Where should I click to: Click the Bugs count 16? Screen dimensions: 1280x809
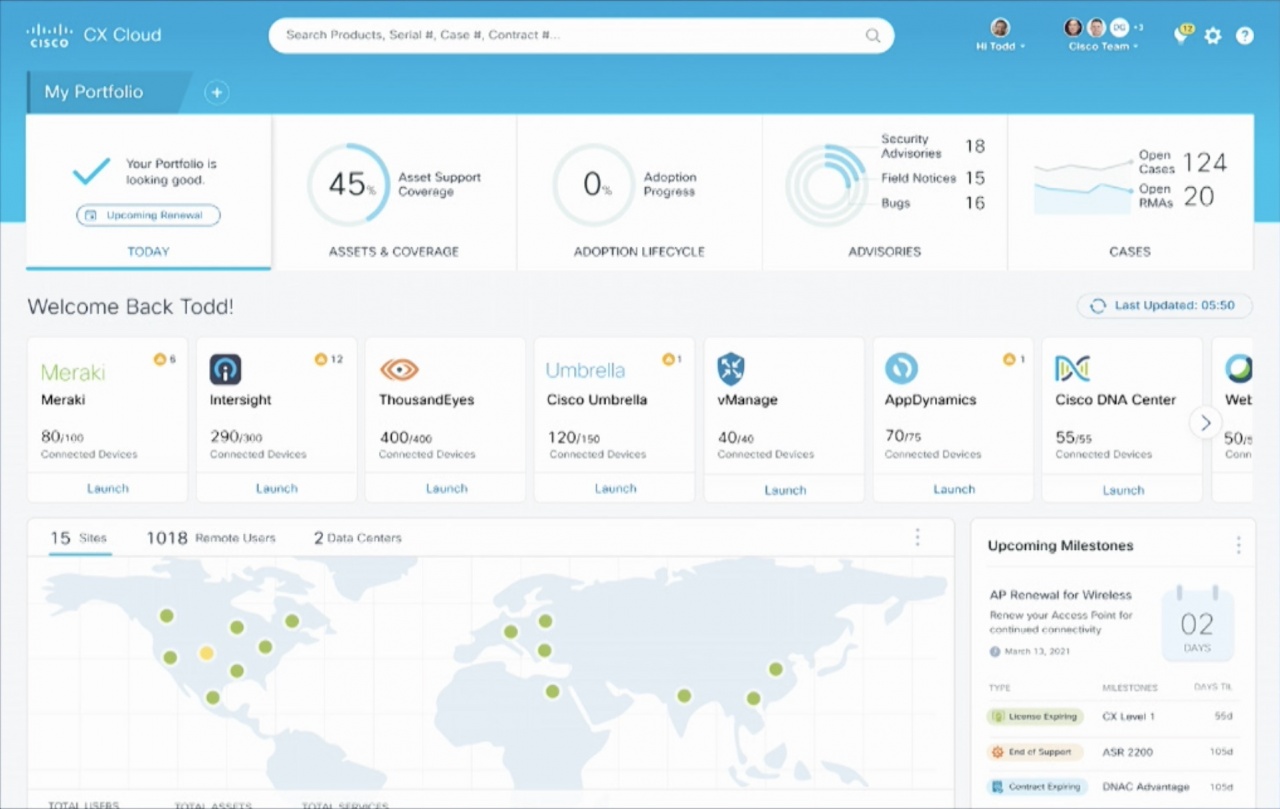coord(975,203)
